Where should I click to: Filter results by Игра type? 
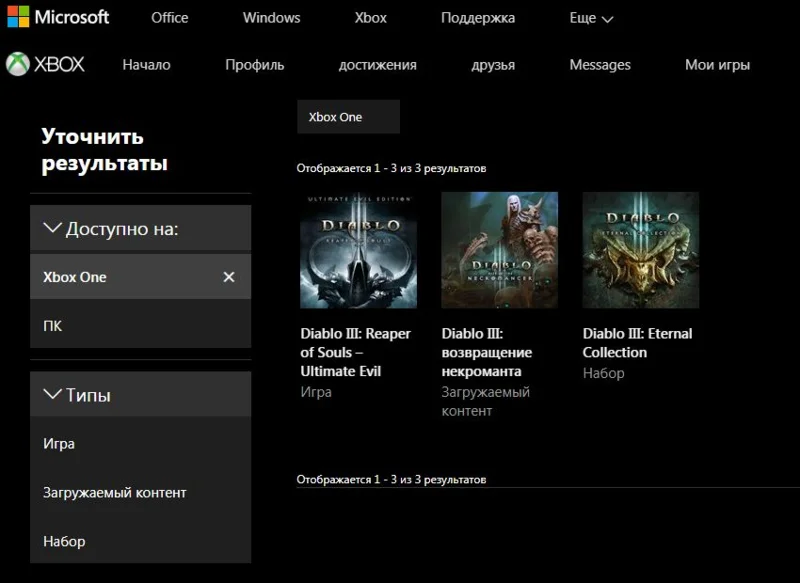coord(59,444)
